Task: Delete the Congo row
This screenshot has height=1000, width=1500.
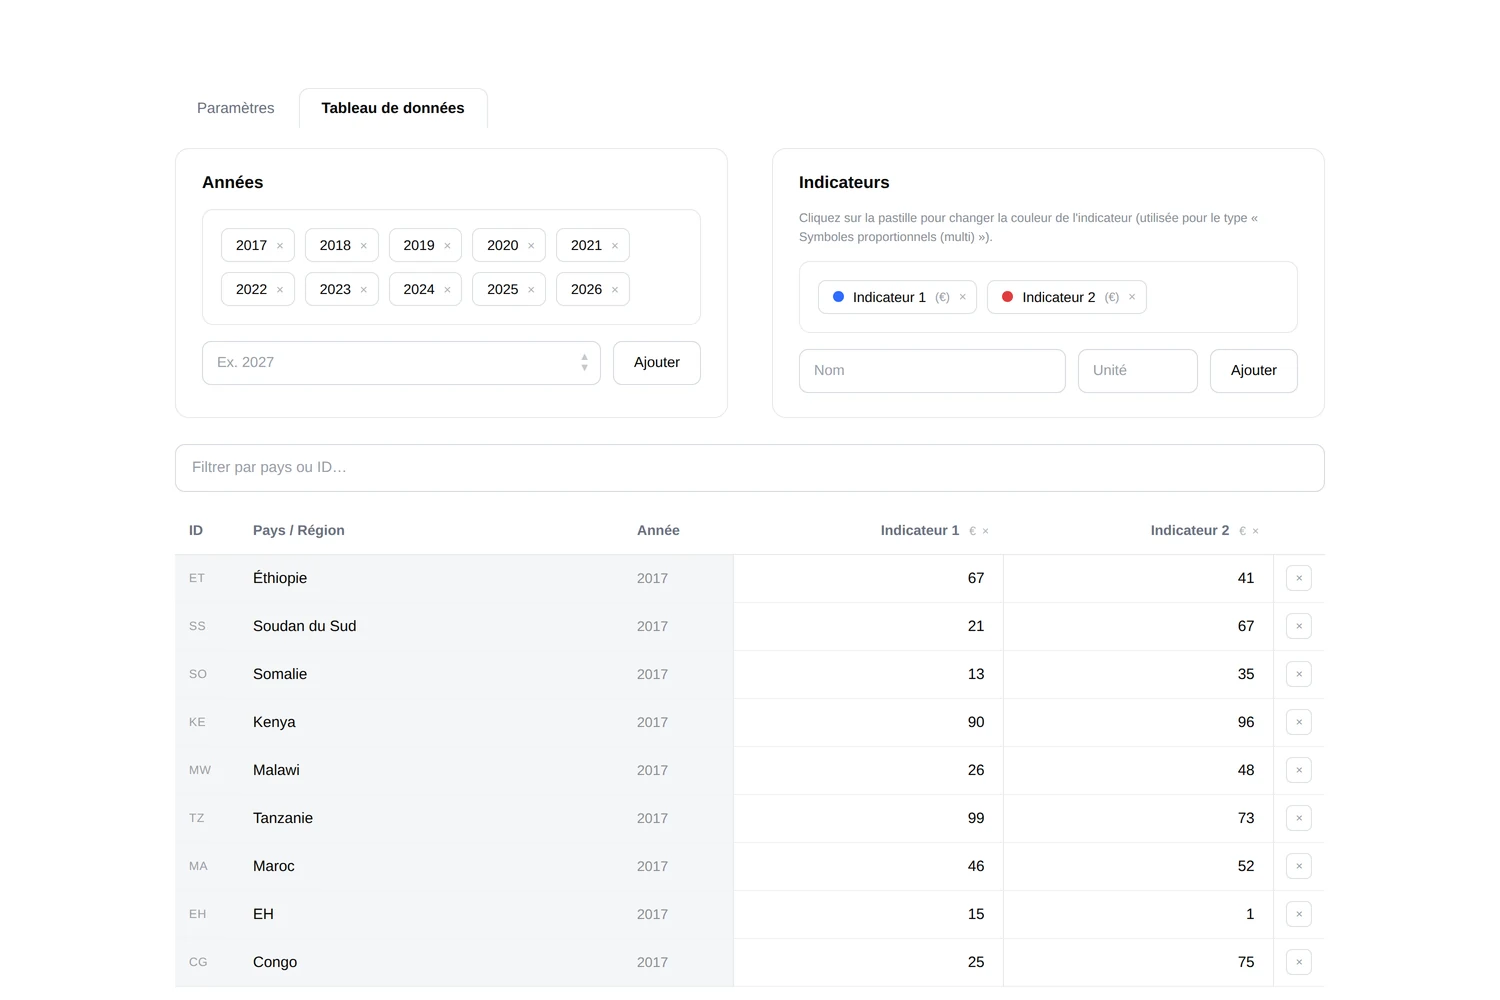Action: [1299, 962]
